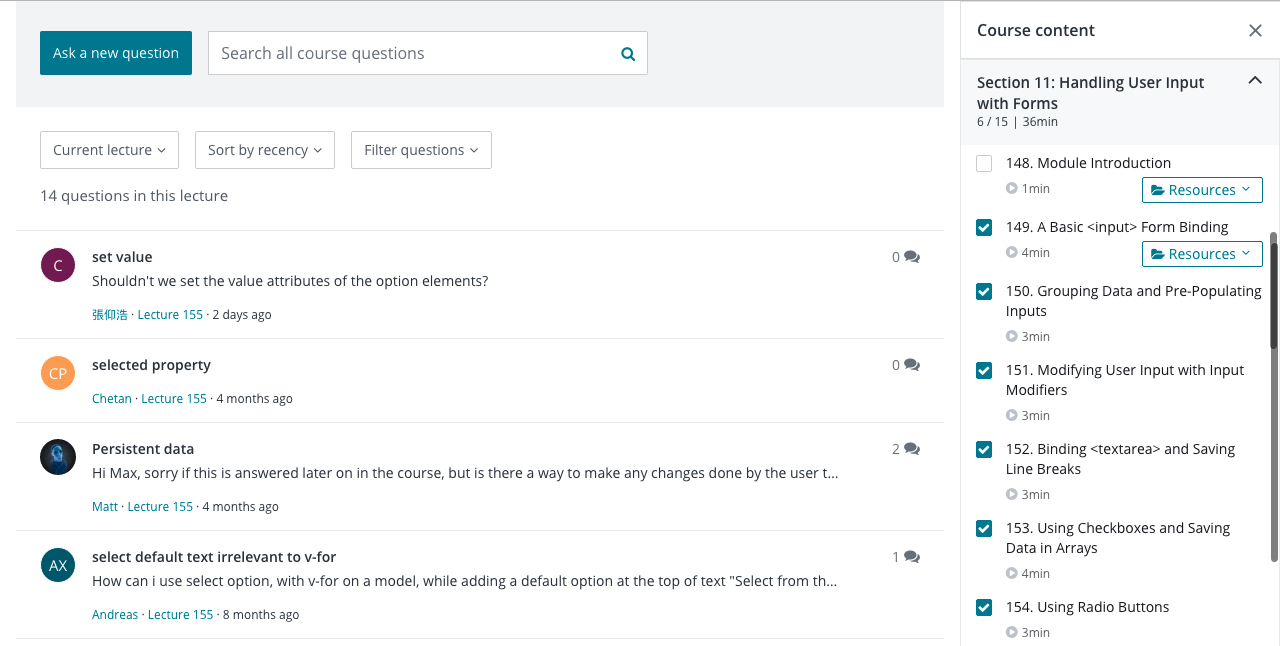Click author link 張仰浩

(x=110, y=314)
